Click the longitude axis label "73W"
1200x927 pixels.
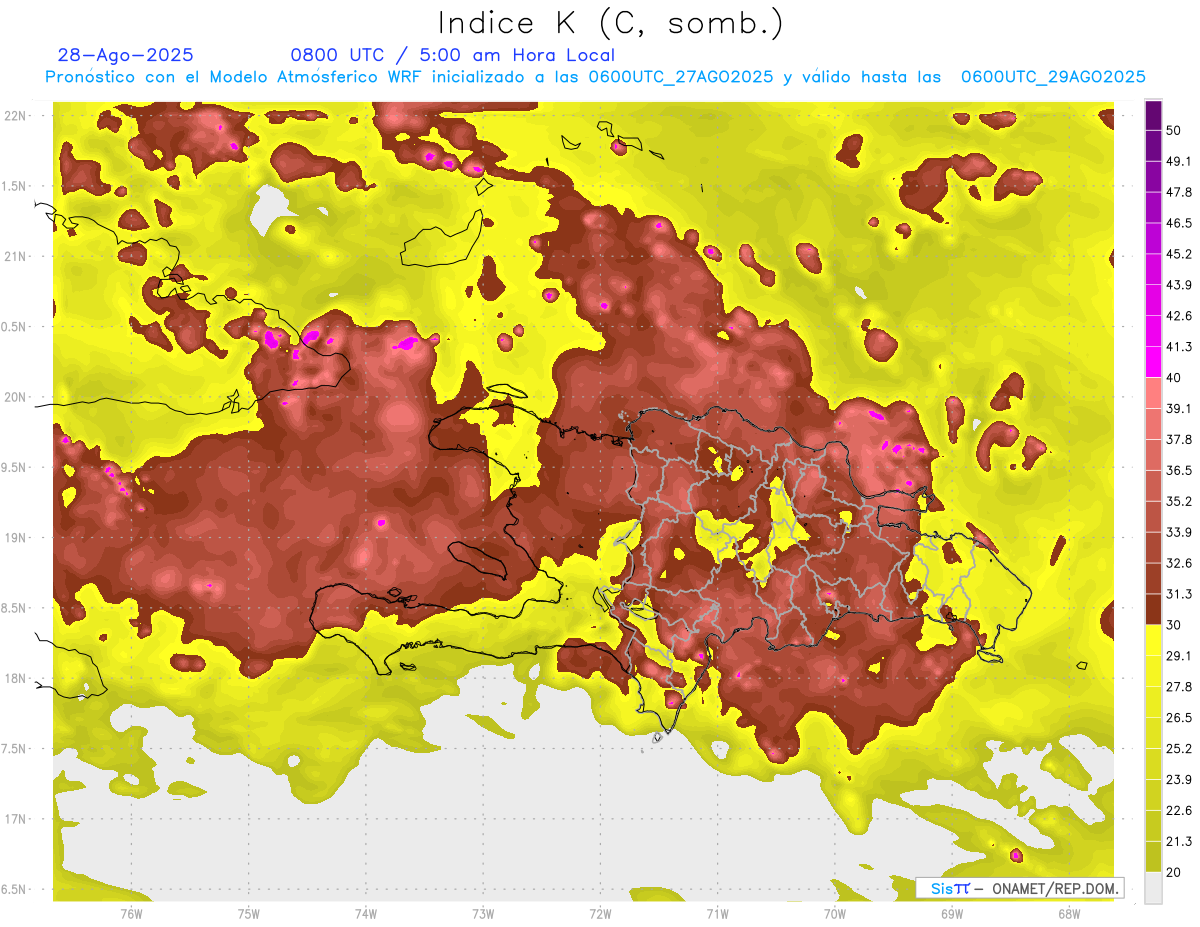[x=483, y=913]
